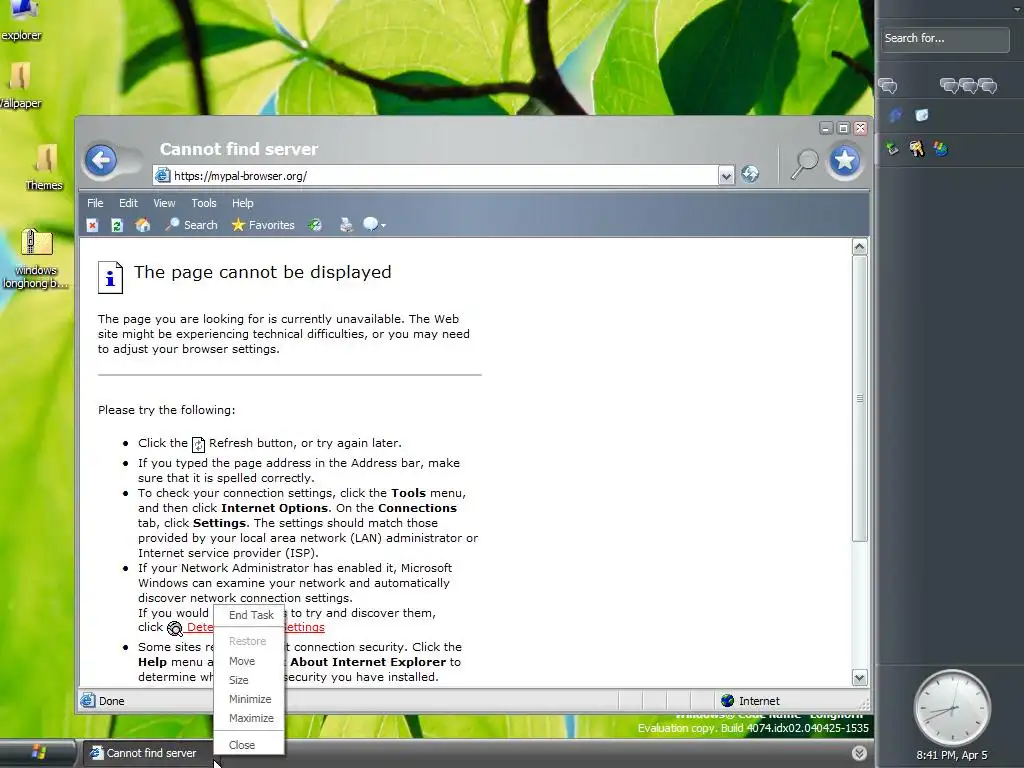The height and width of the screenshot is (768, 1024).
Task: Open the Discuss speech bubble toolbar dropdown
Action: click(x=374, y=225)
